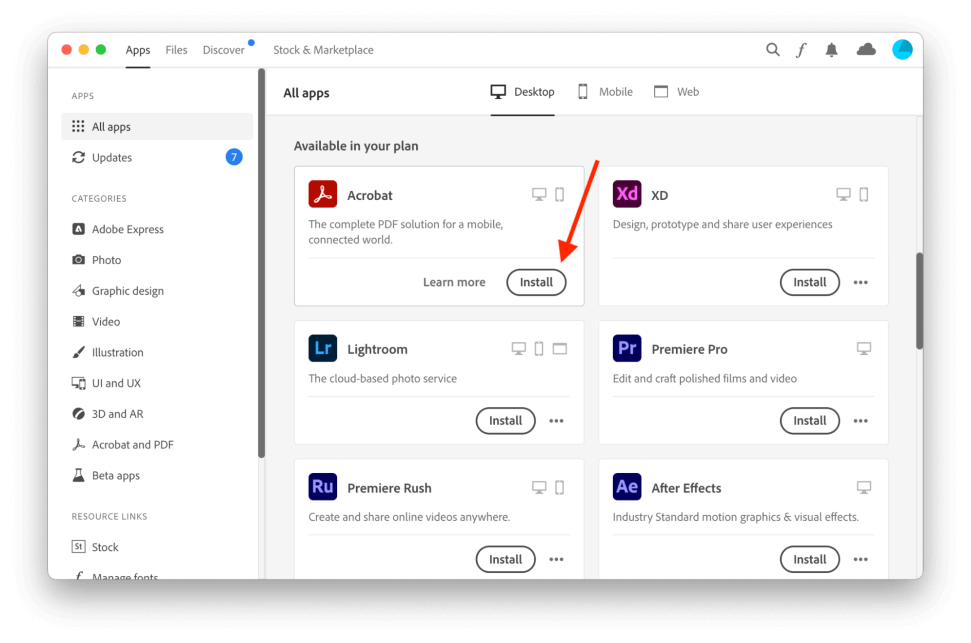Open Beta apps category

(x=106, y=476)
